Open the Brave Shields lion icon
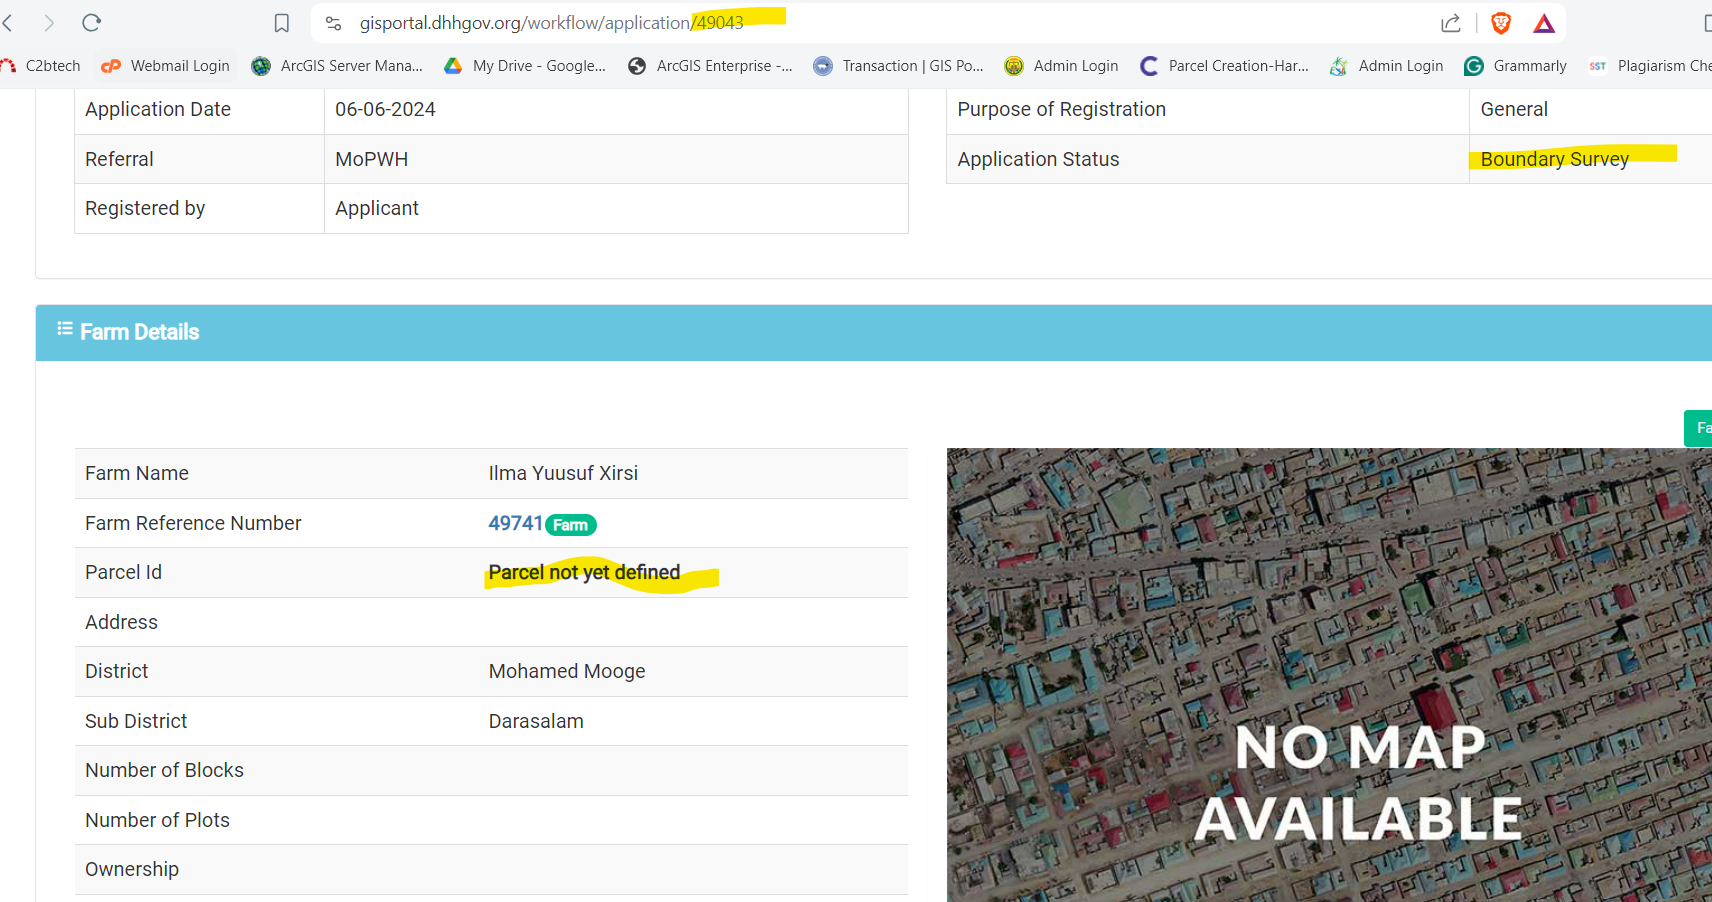 point(1501,23)
